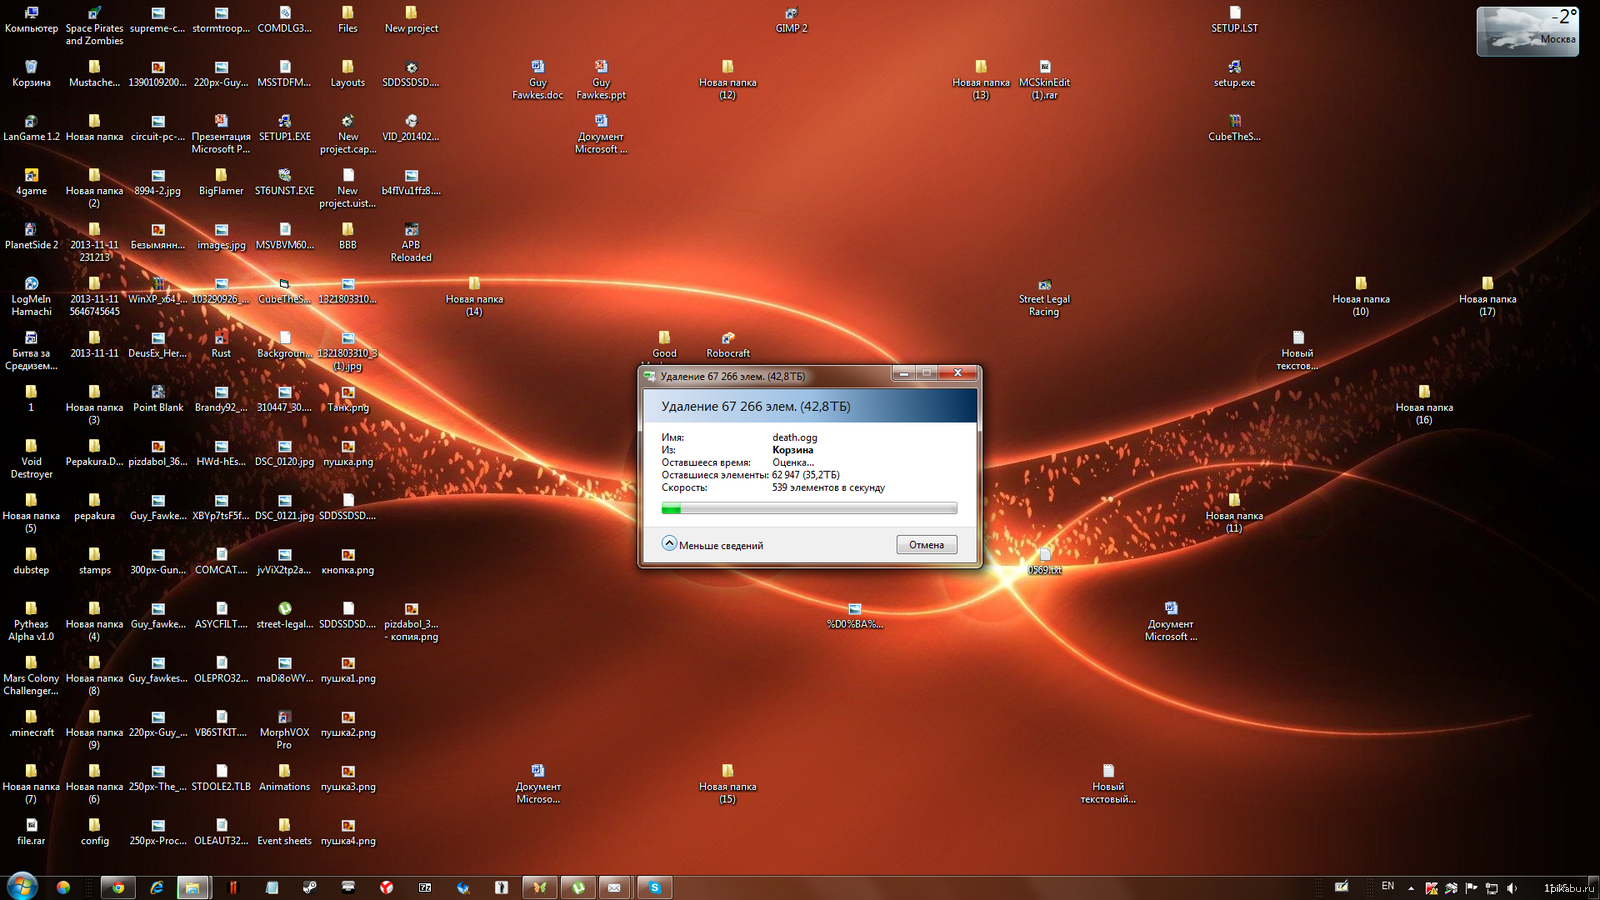The width and height of the screenshot is (1600, 900).
Task: Select the PlanetSide 2 shortcut
Action: [x=31, y=236]
